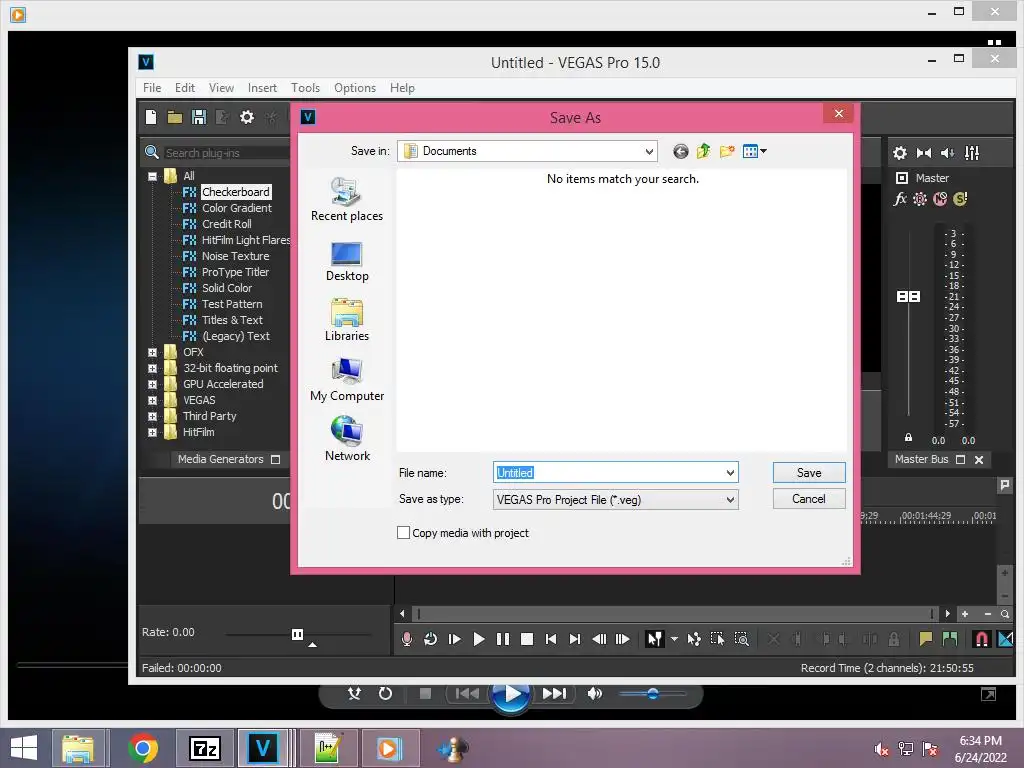
Task: Open Save as type dropdown
Action: (x=616, y=500)
